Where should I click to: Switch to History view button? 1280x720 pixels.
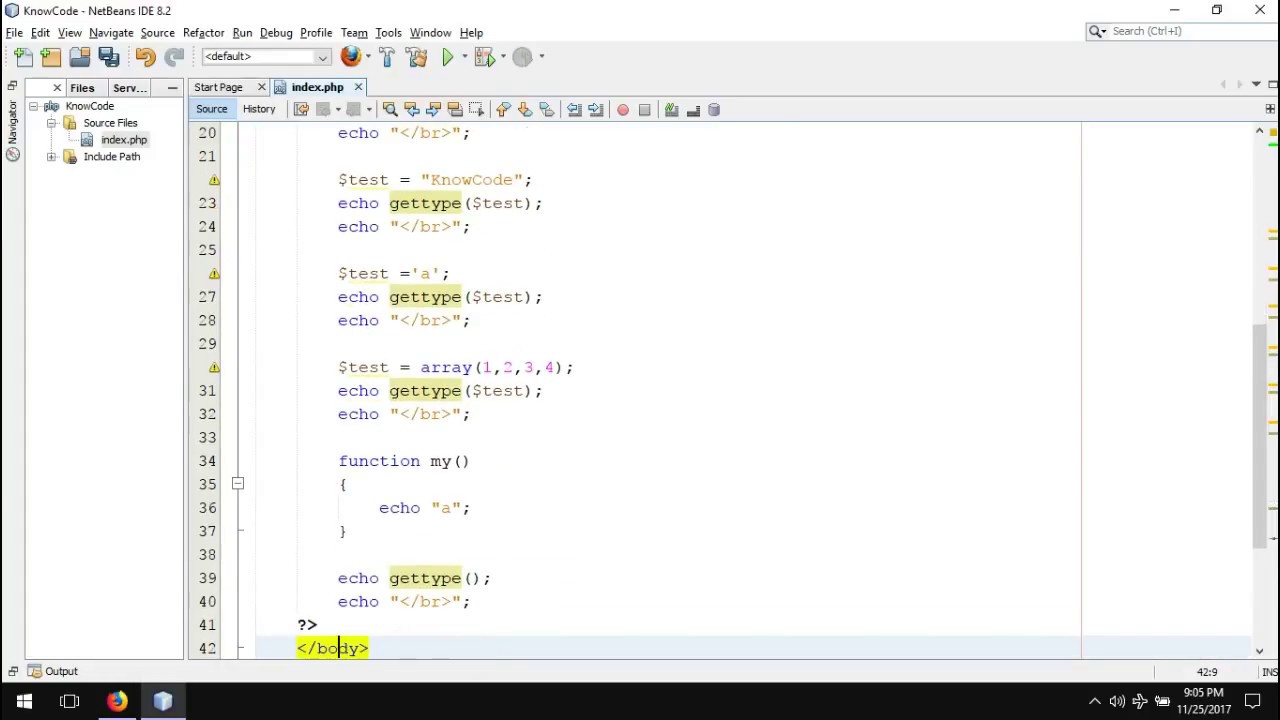259,109
